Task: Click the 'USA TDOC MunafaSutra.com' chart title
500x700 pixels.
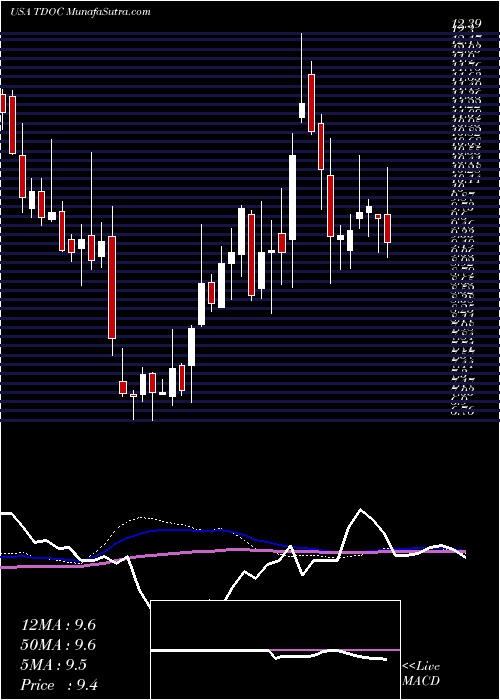Action: point(80,12)
